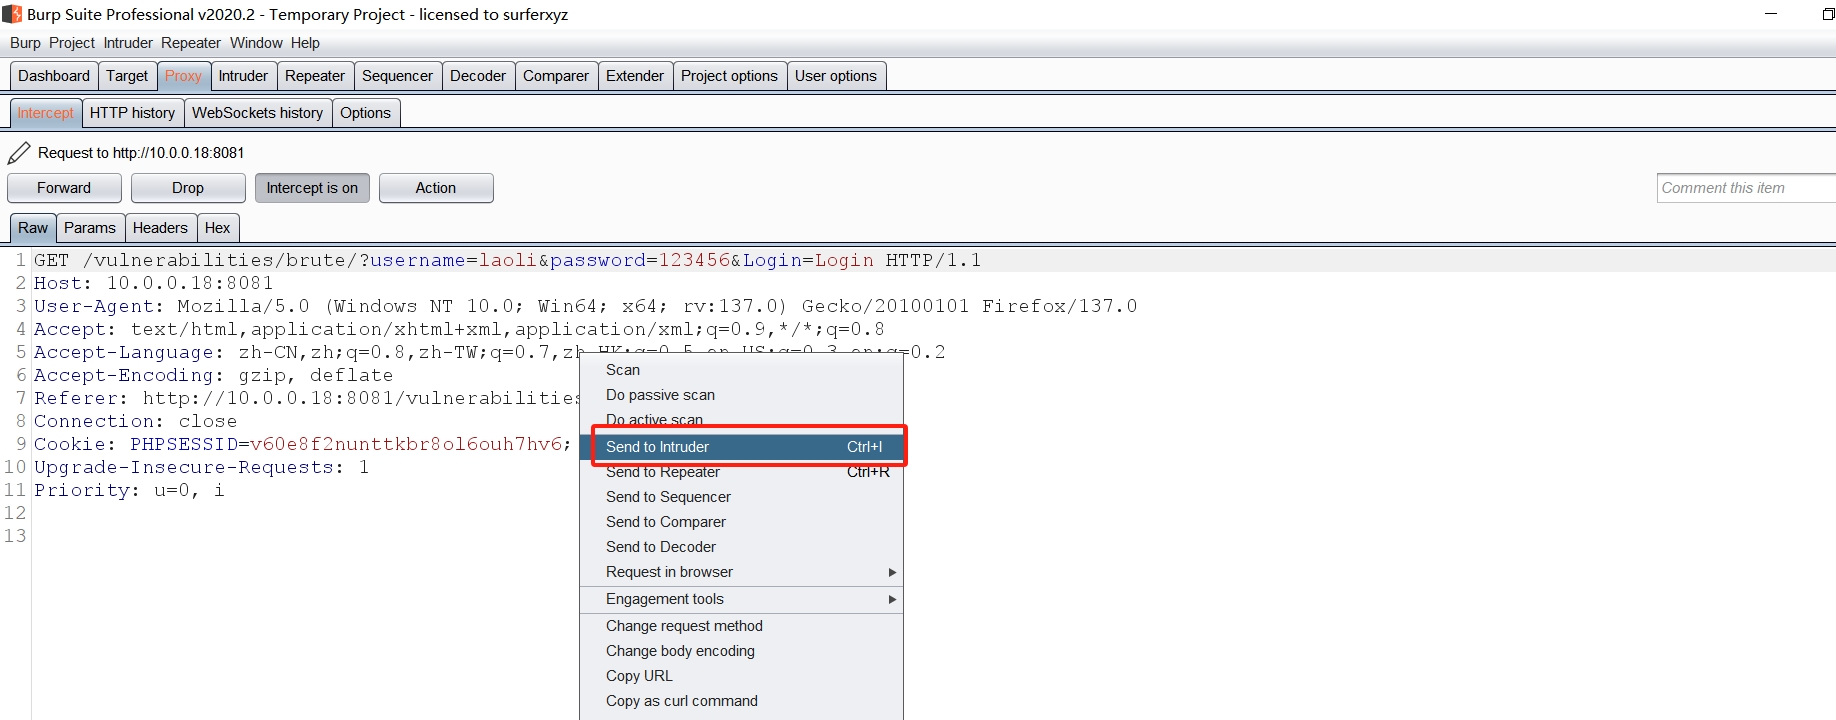
Task: Click the Accept header line starting text/html
Action: [x=459, y=329]
